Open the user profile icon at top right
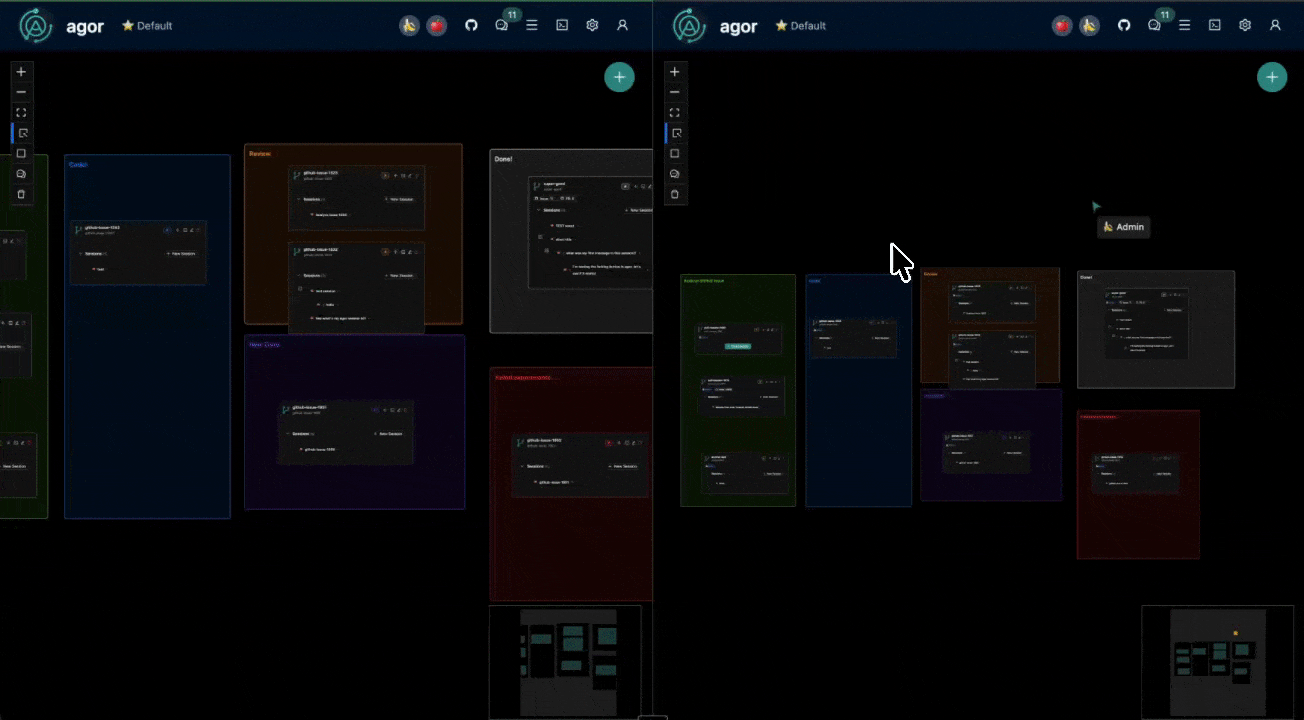The width and height of the screenshot is (1304, 720). pyautogui.click(x=623, y=25)
